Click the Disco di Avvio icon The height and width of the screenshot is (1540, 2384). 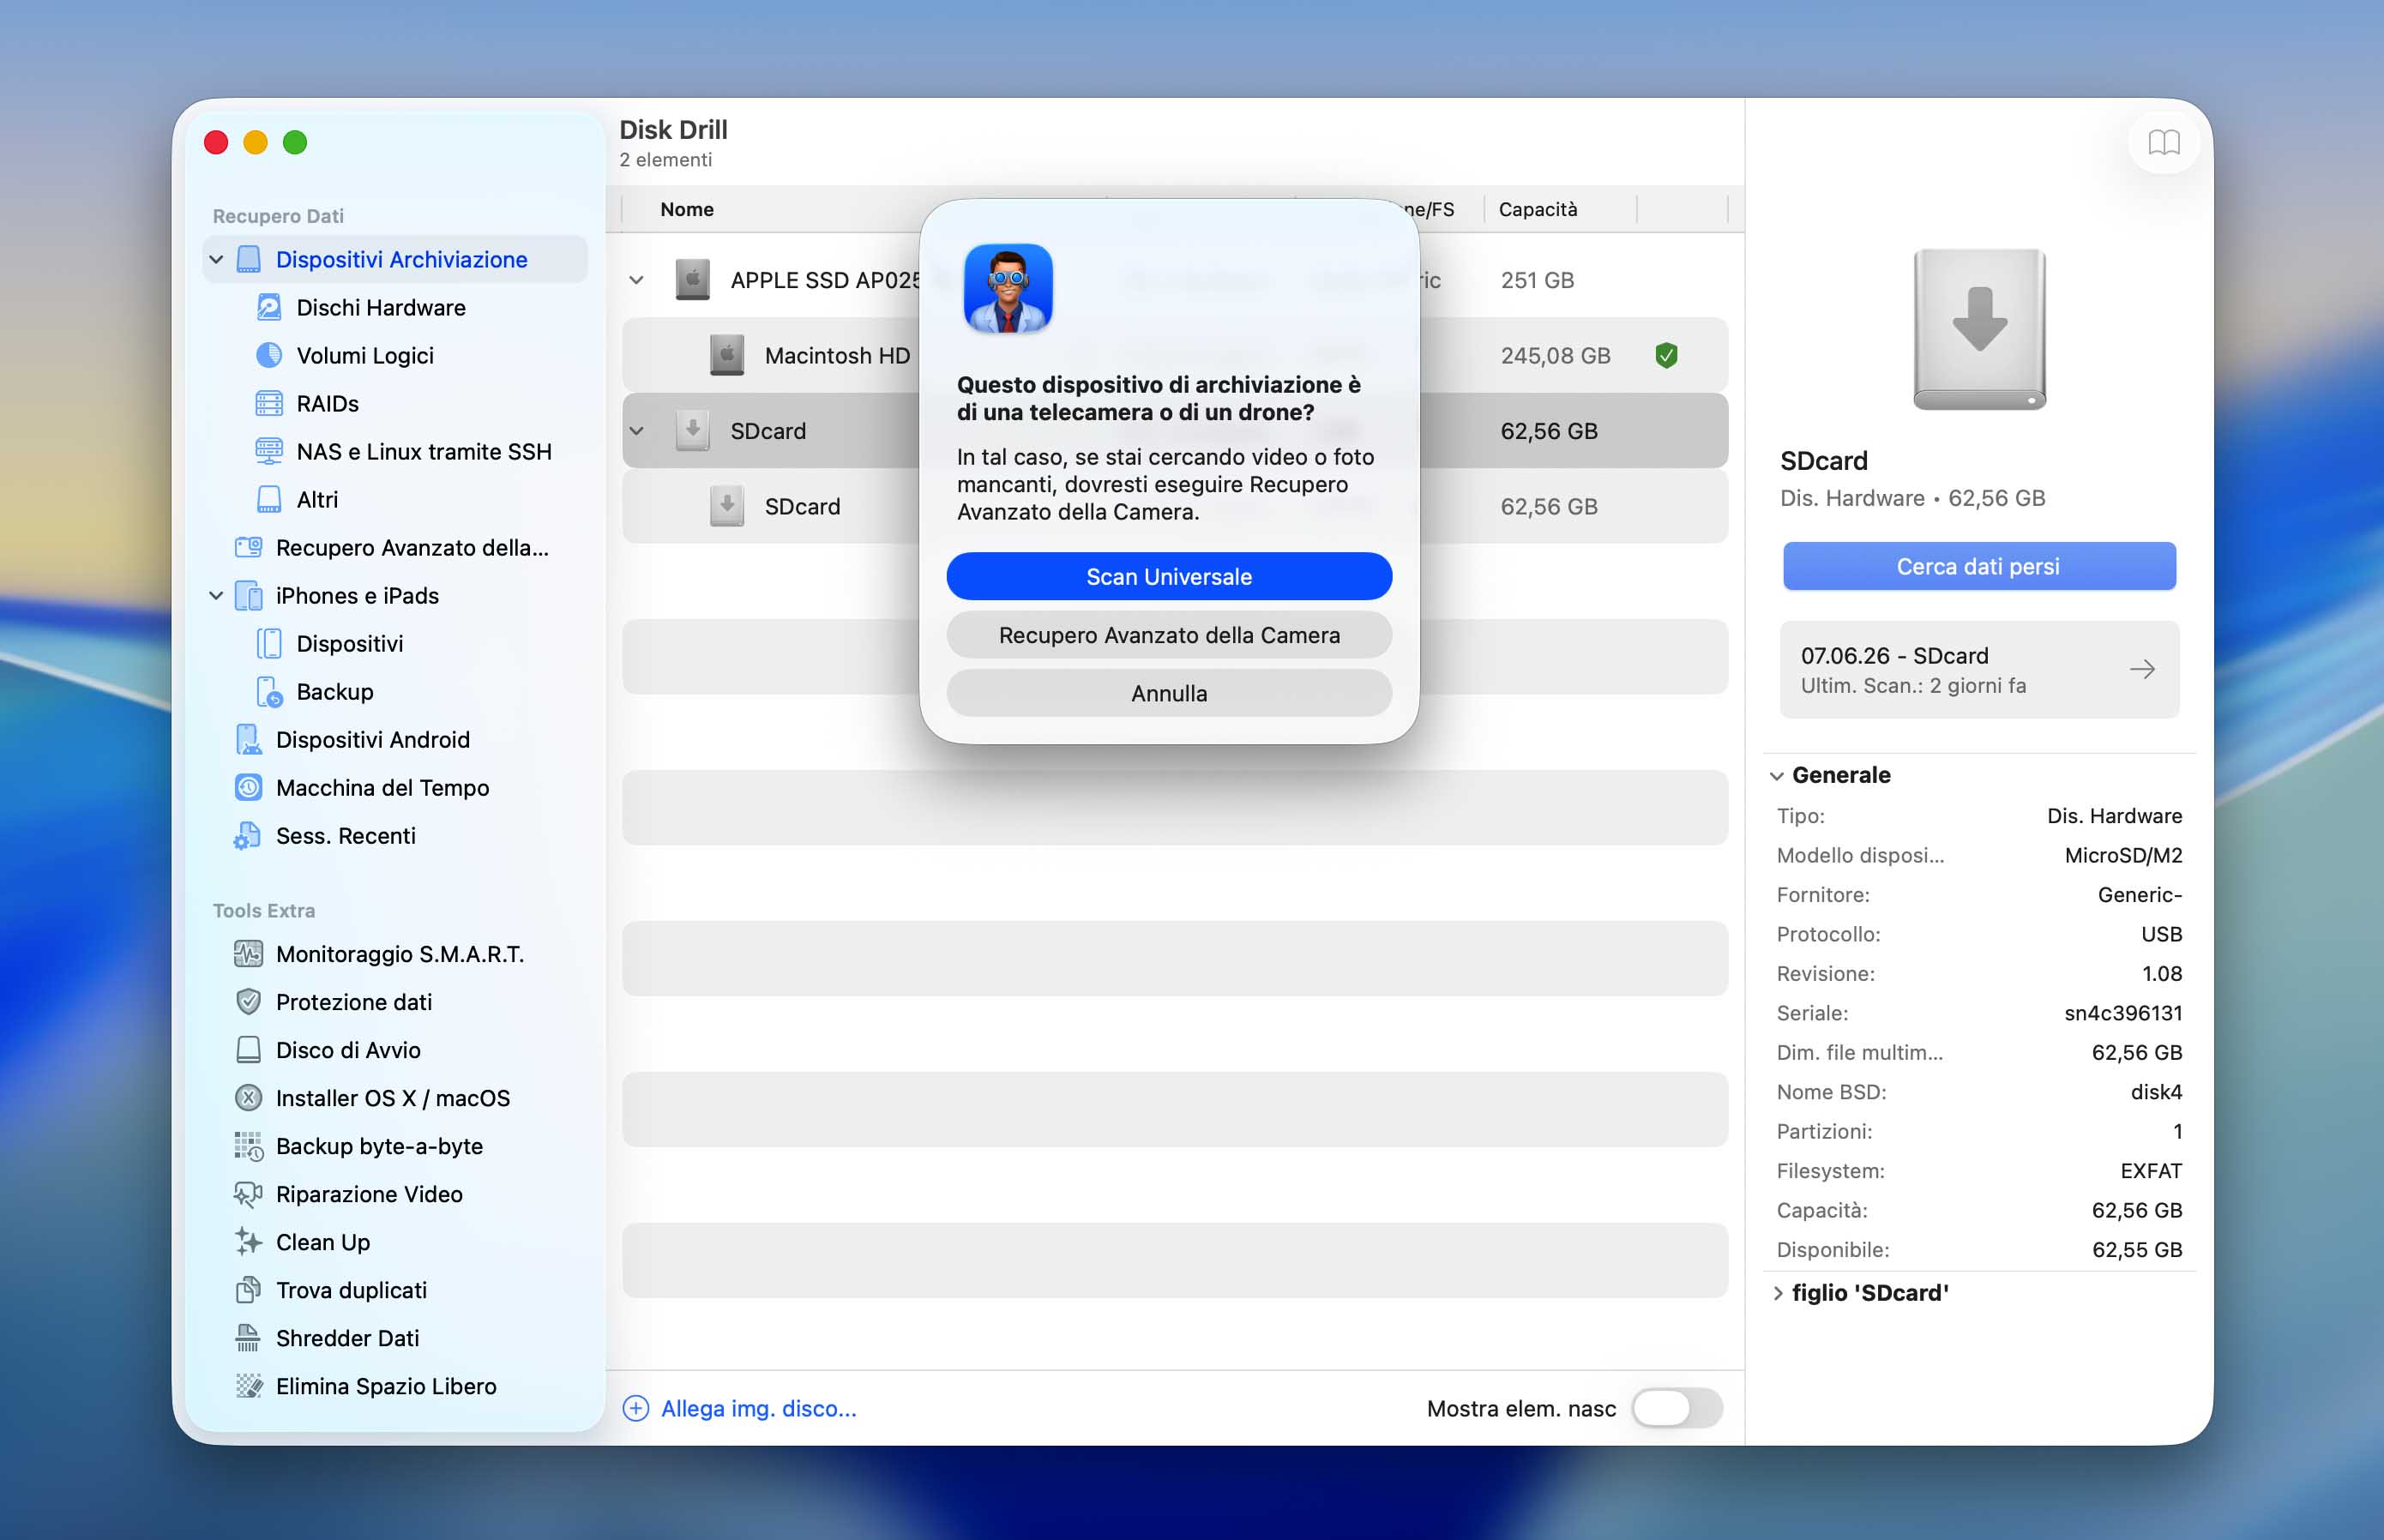248,1049
